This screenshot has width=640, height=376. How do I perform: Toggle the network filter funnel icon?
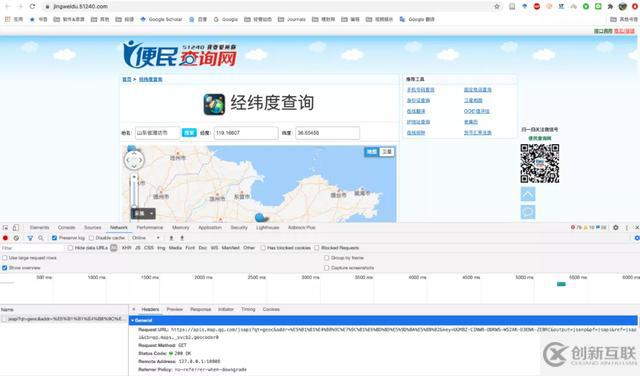30,238
